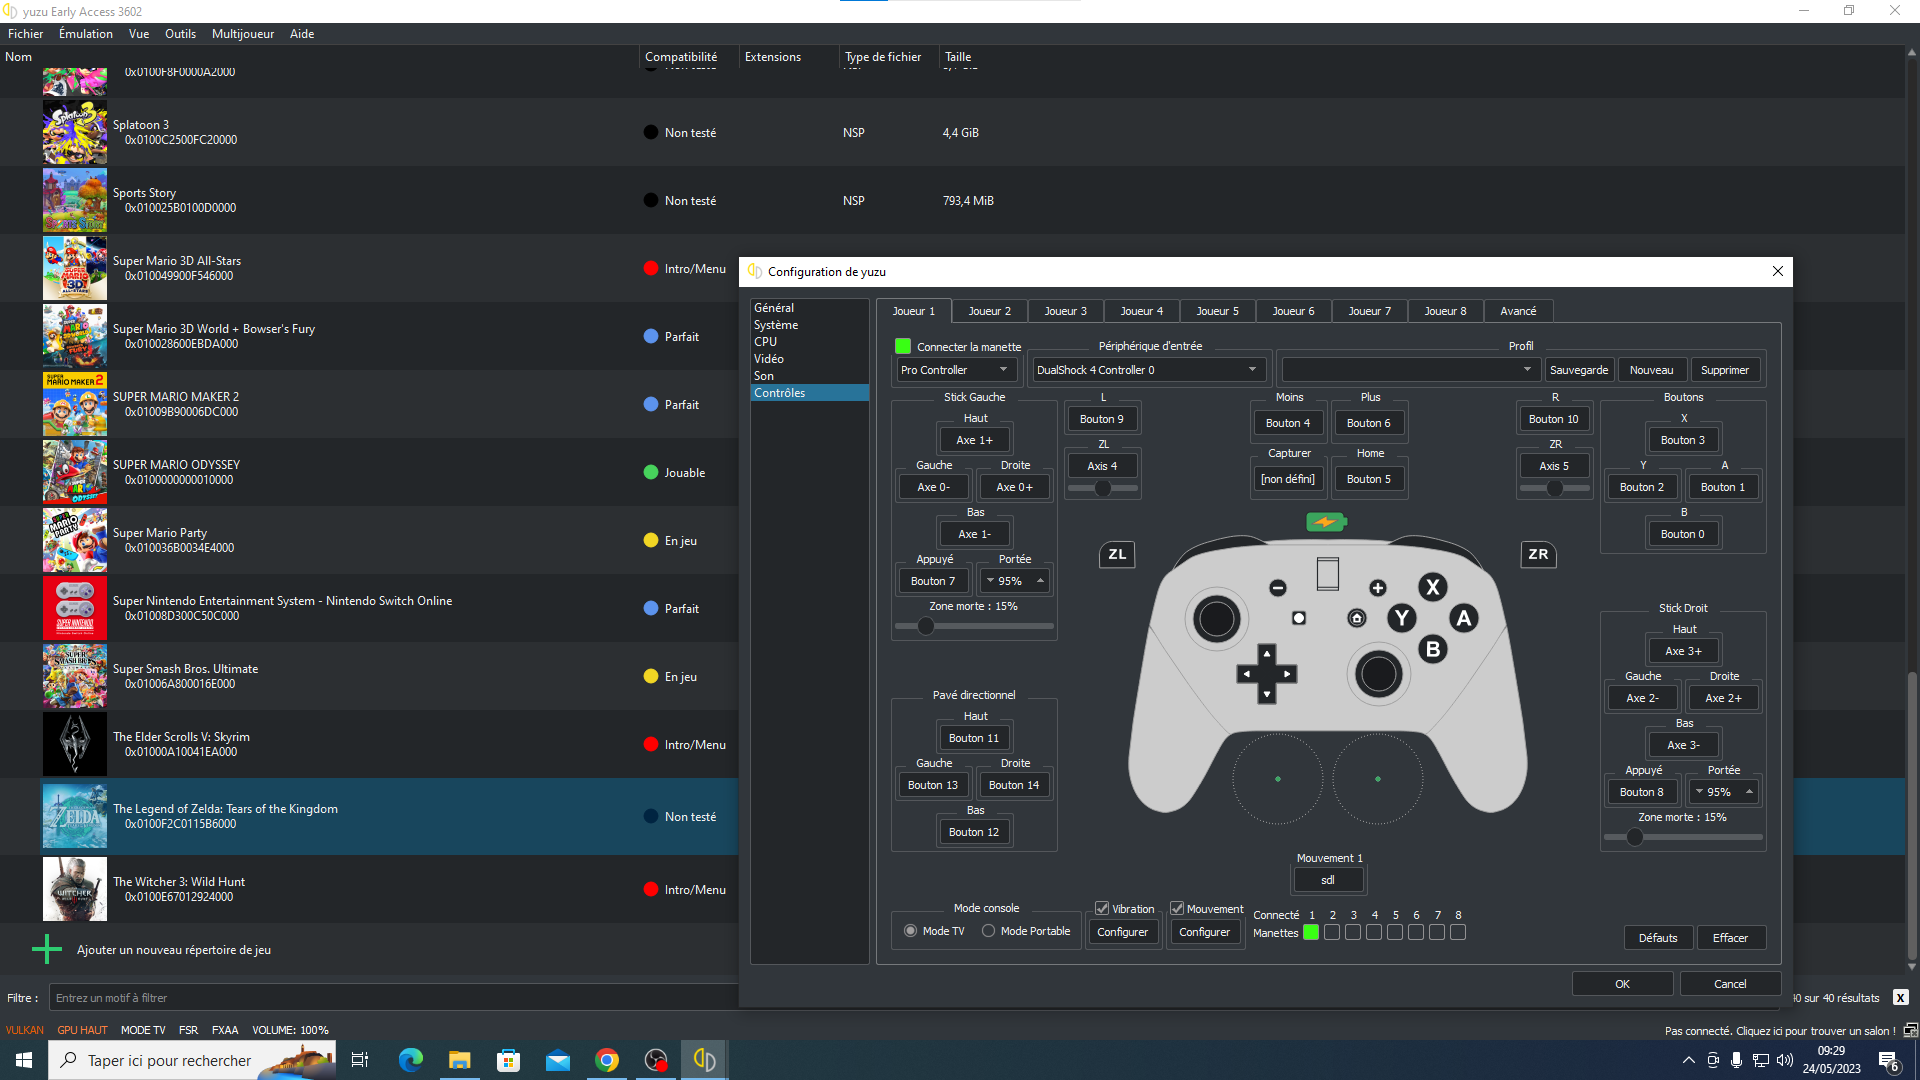Click the Sauvegarde profile button
This screenshot has width=1920, height=1080.
(x=1578, y=370)
